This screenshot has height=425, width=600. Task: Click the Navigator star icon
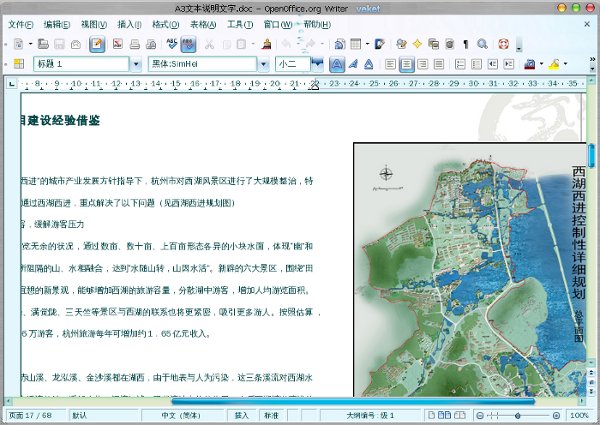(x=417, y=44)
